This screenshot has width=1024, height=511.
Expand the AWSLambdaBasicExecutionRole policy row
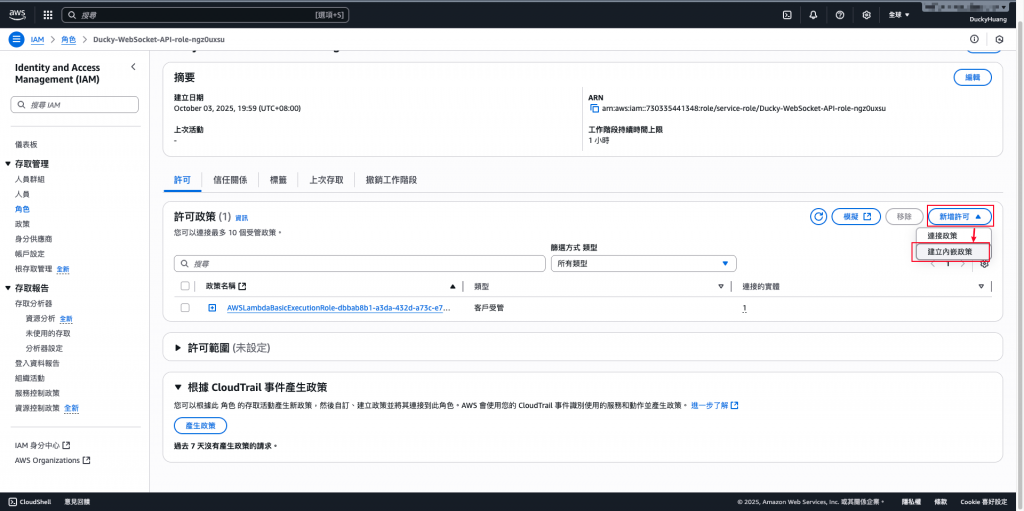click(x=212, y=308)
